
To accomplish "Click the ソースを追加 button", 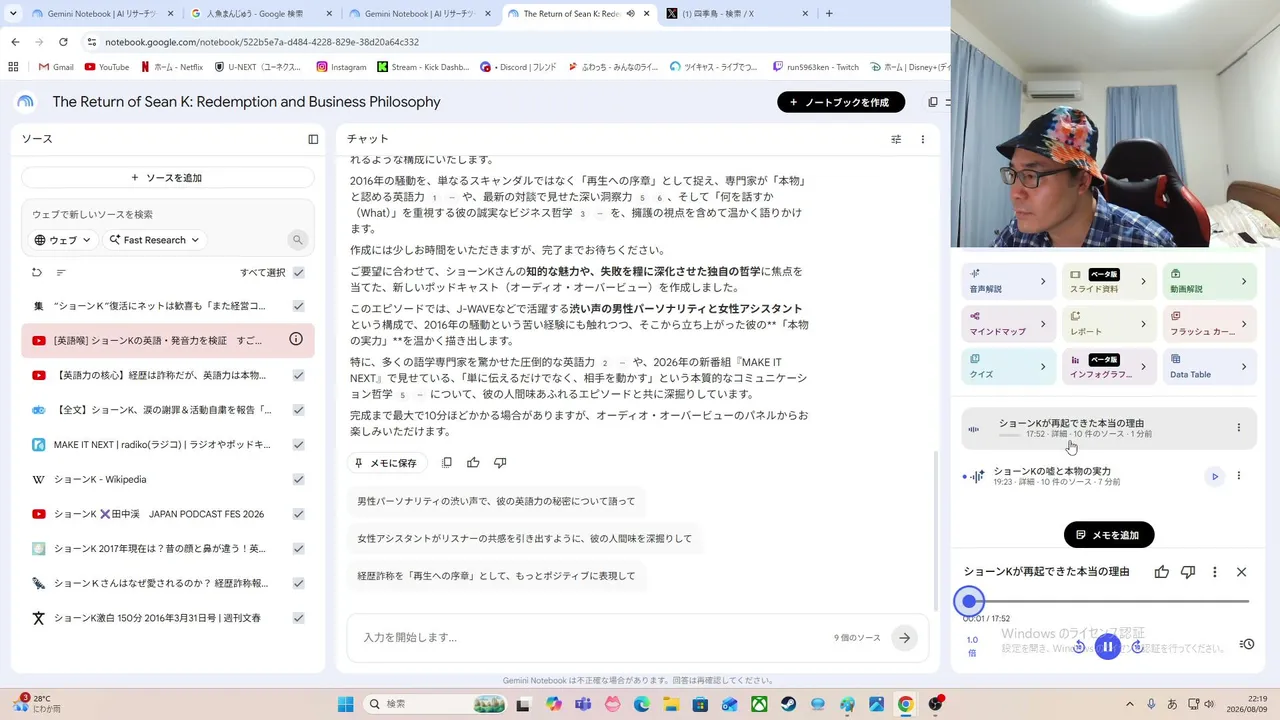I will click(167, 178).
